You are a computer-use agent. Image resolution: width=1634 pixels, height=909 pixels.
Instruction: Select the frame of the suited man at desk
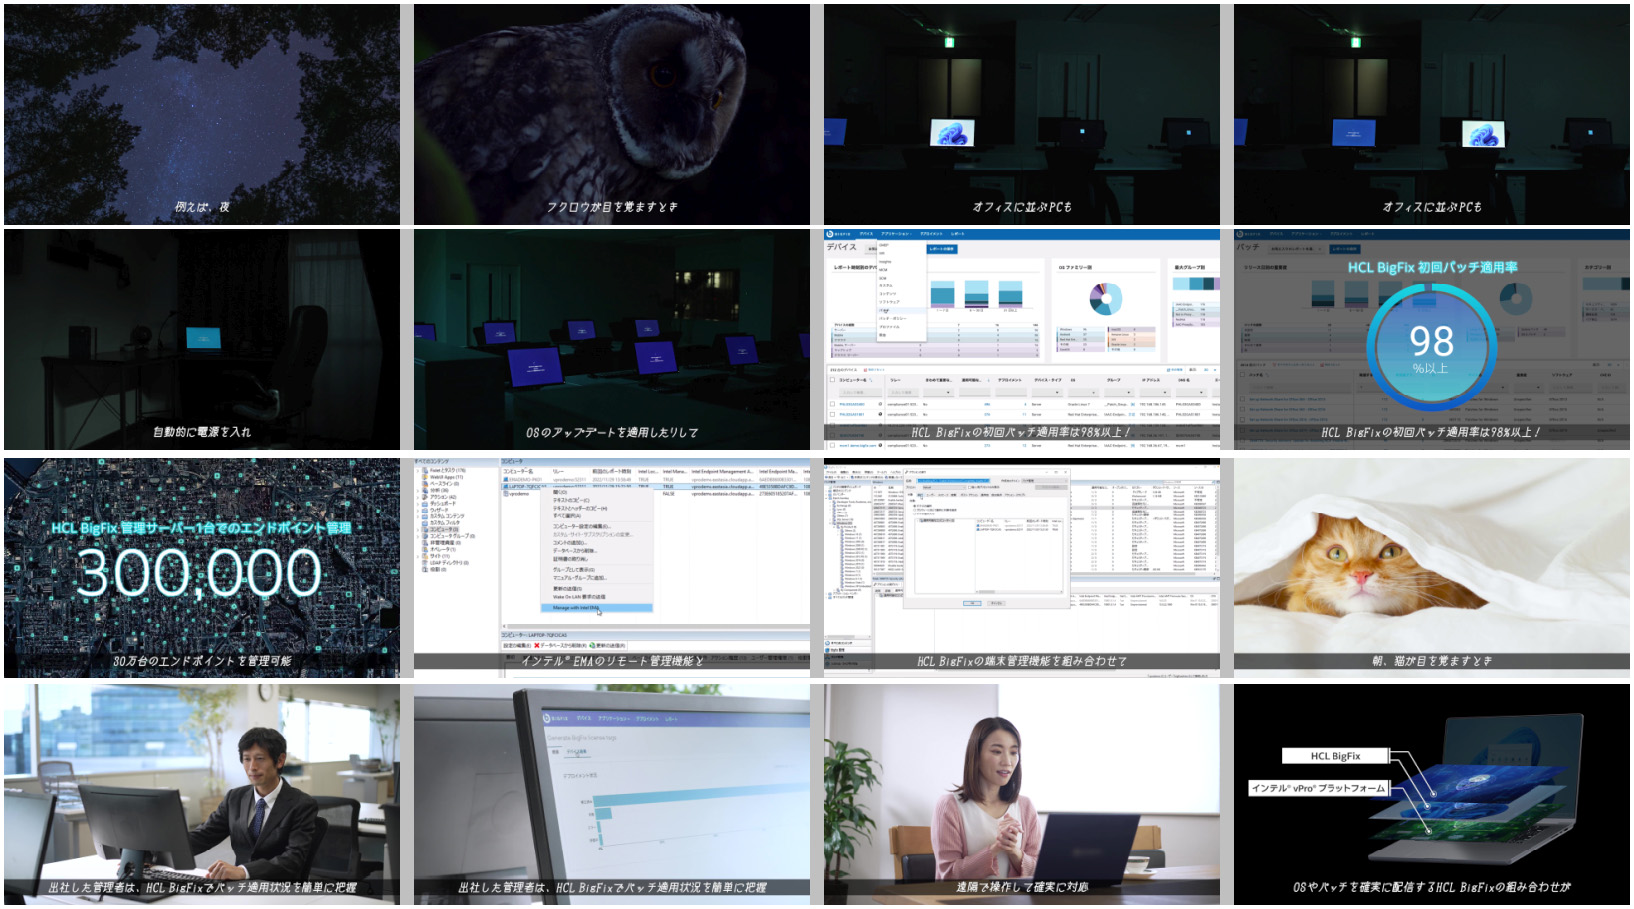(x=202, y=795)
